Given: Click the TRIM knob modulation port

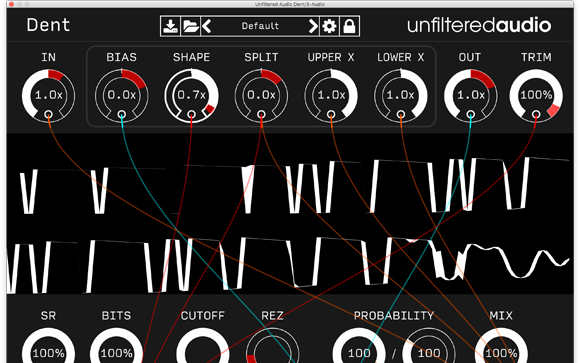Looking at the screenshot, I should [x=536, y=114].
